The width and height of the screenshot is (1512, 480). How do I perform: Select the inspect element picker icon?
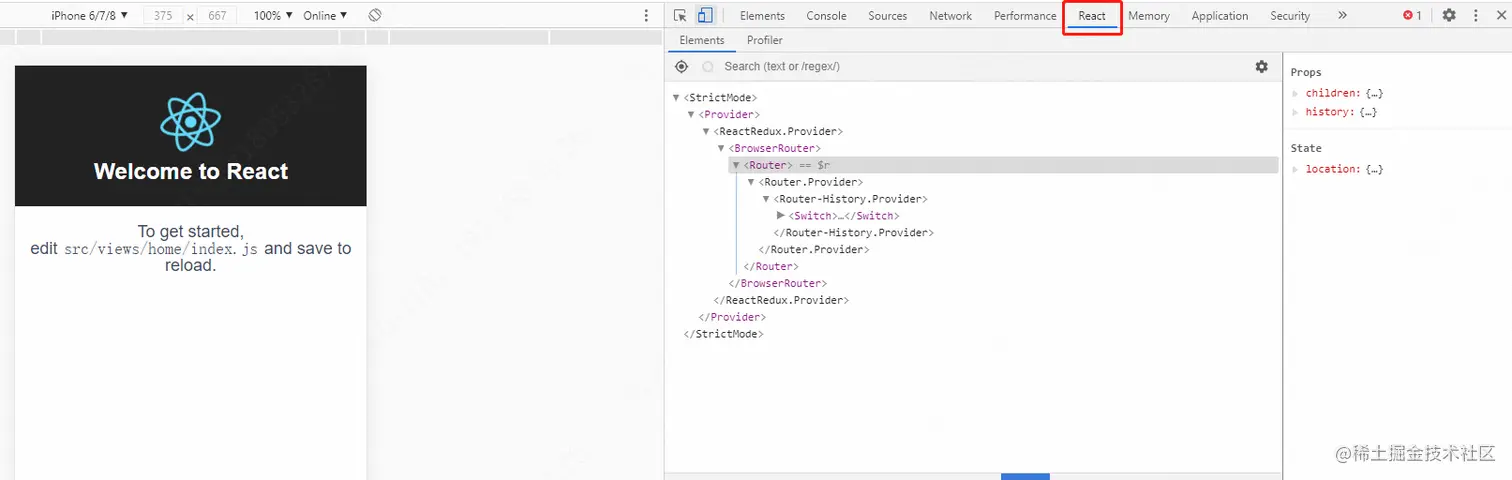680,16
